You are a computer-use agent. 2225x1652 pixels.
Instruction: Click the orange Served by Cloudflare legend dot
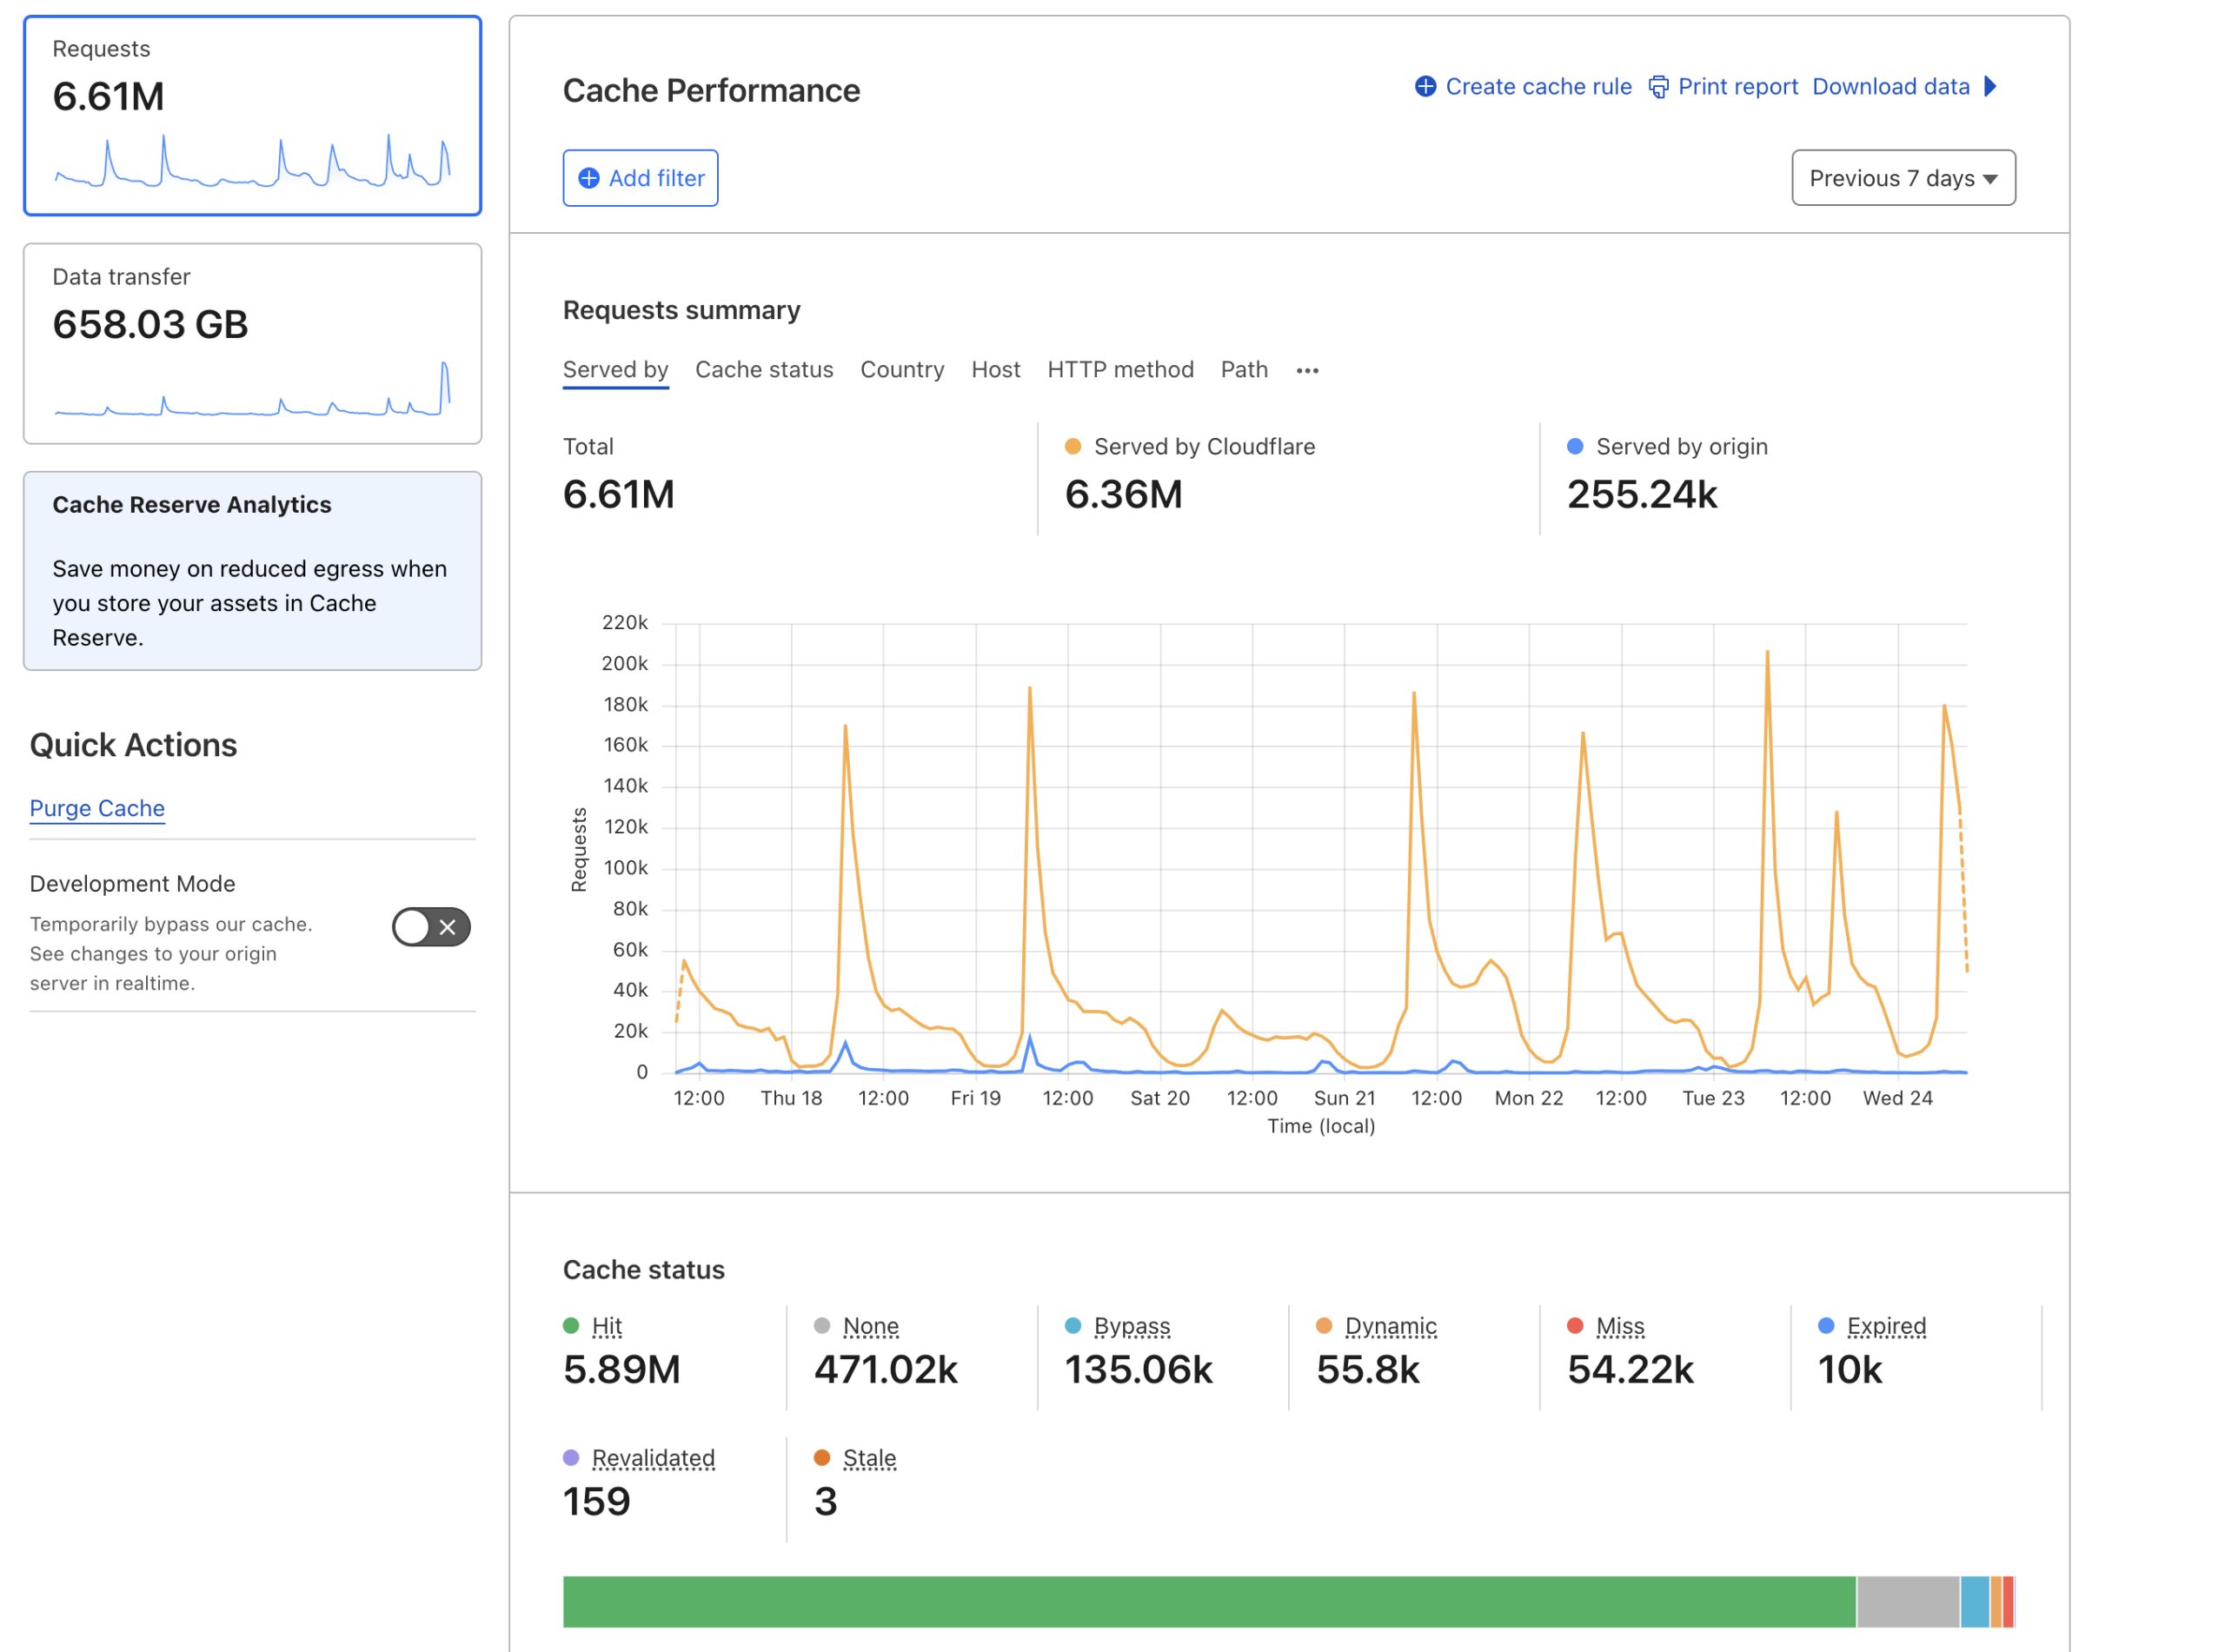(1073, 447)
